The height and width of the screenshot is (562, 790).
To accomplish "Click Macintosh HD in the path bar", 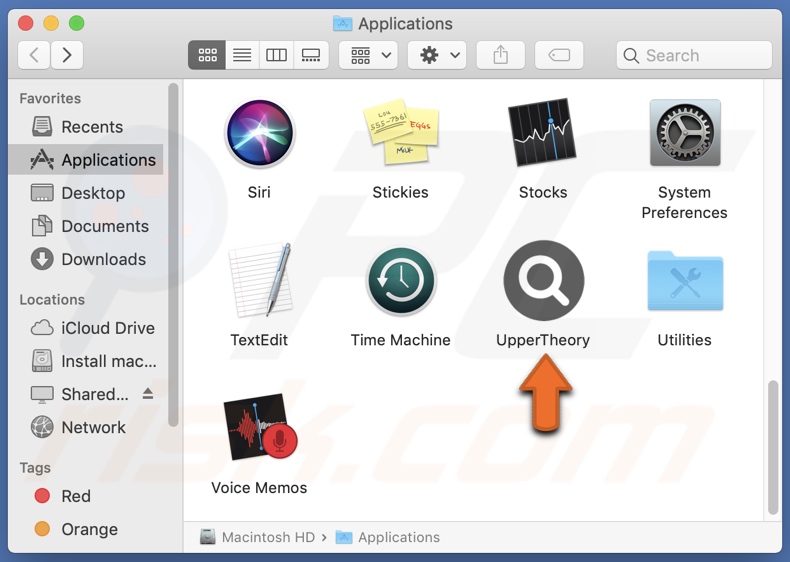I will (x=257, y=537).
